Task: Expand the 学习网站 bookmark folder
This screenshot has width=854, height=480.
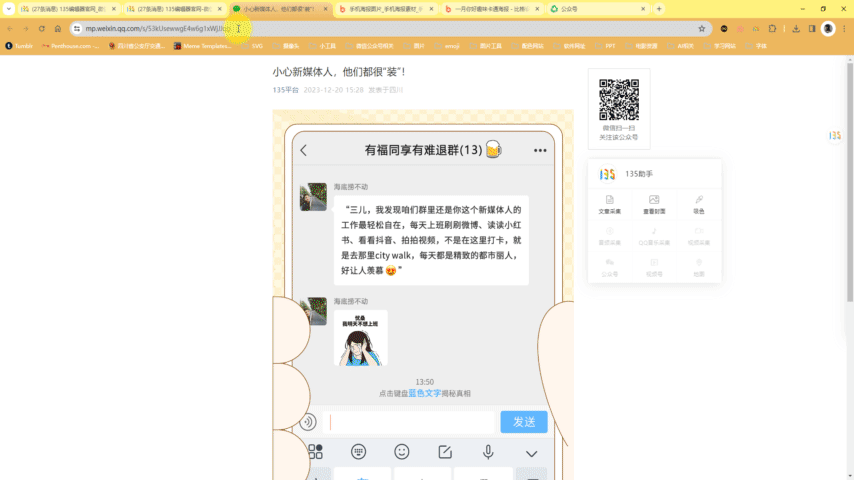Action: pyautogui.click(x=720, y=46)
